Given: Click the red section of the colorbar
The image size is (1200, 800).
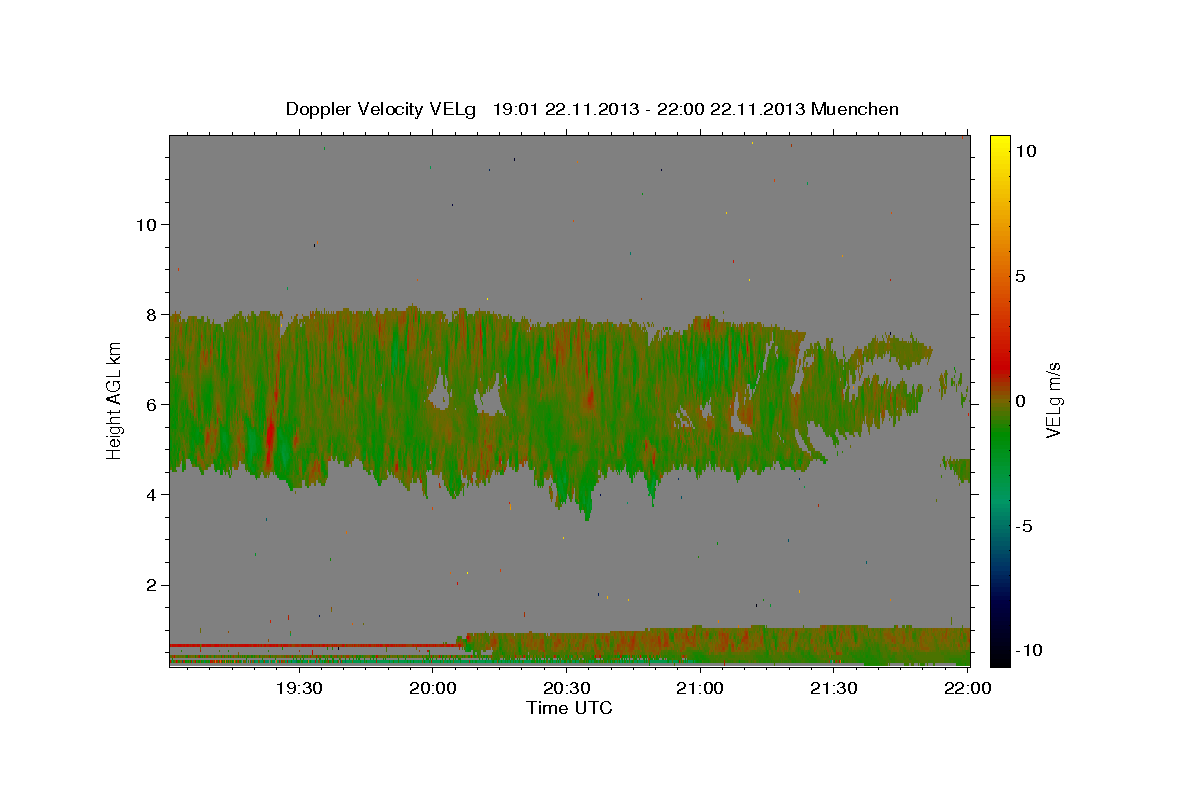Looking at the screenshot, I should click(x=1000, y=365).
